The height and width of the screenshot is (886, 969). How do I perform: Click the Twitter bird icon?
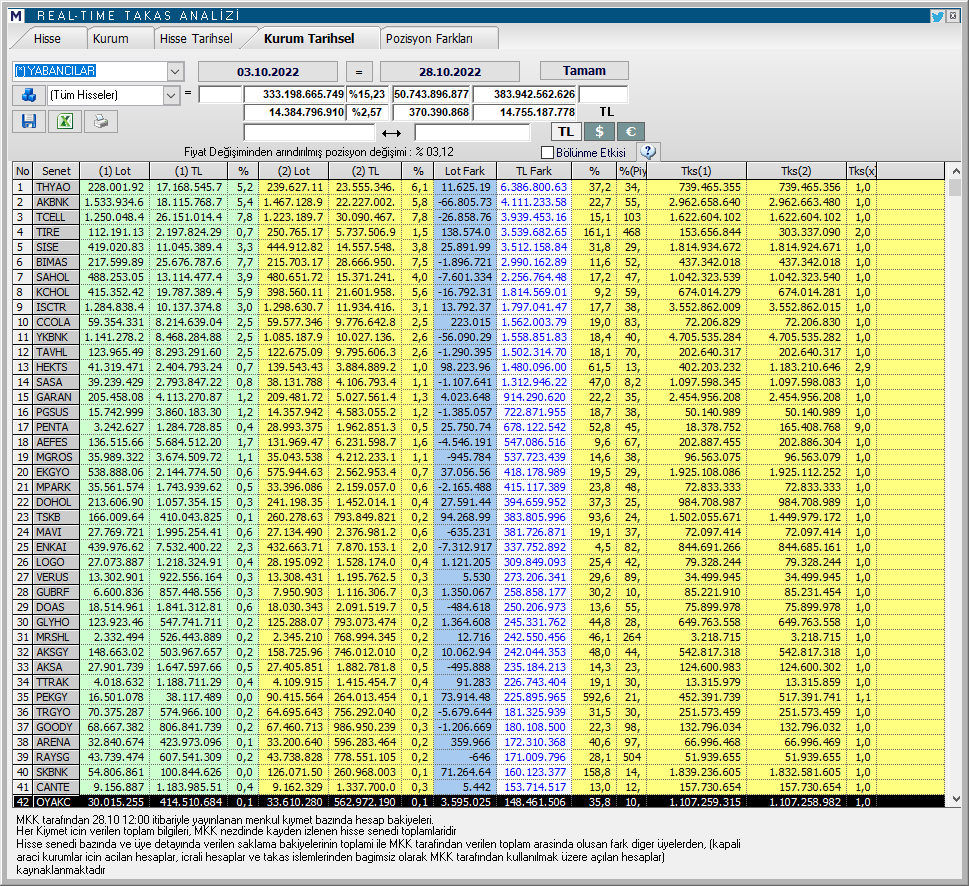pyautogui.click(x=937, y=16)
